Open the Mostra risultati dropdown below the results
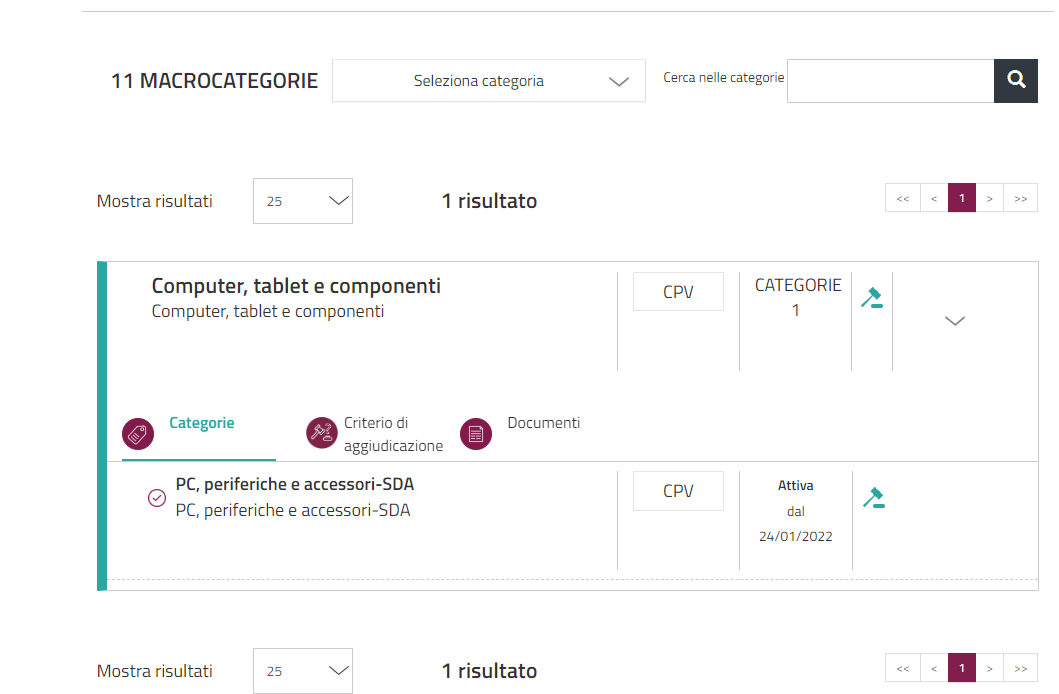This screenshot has height=694, width=1059. (302, 671)
